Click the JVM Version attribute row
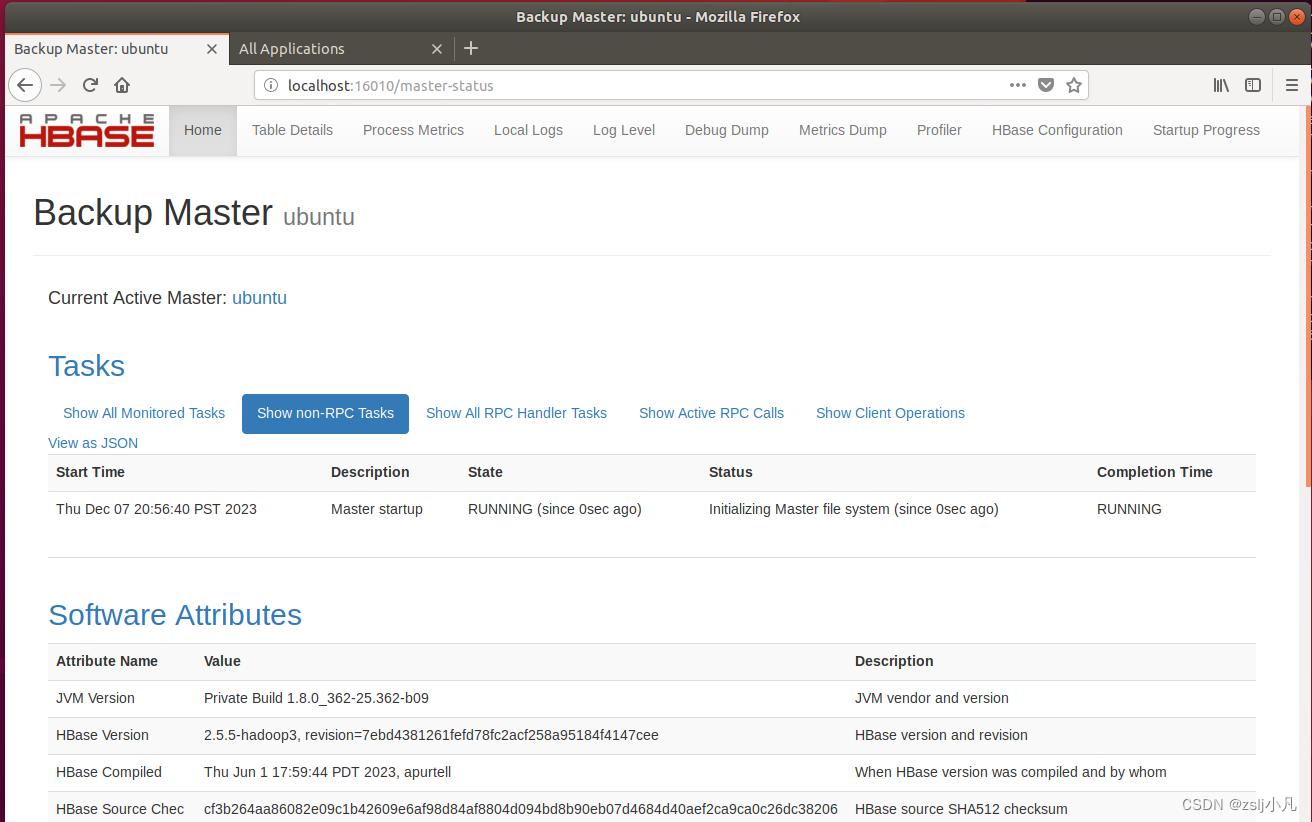Screen dimensions: 1312x822 [652, 698]
